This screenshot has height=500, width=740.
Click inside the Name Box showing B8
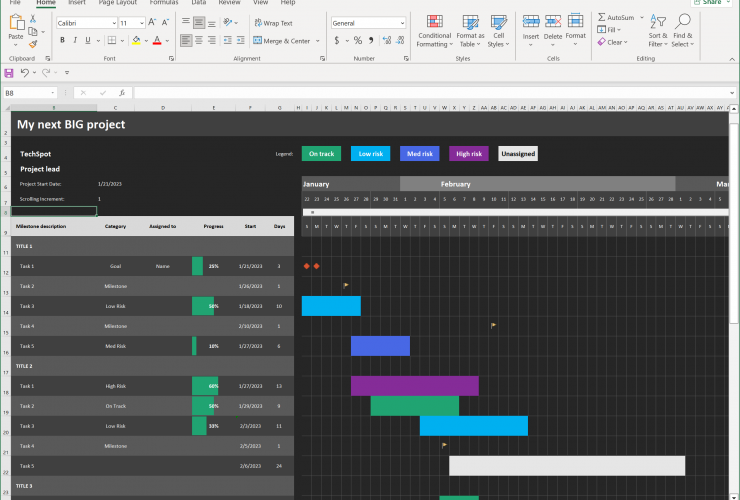(25, 93)
